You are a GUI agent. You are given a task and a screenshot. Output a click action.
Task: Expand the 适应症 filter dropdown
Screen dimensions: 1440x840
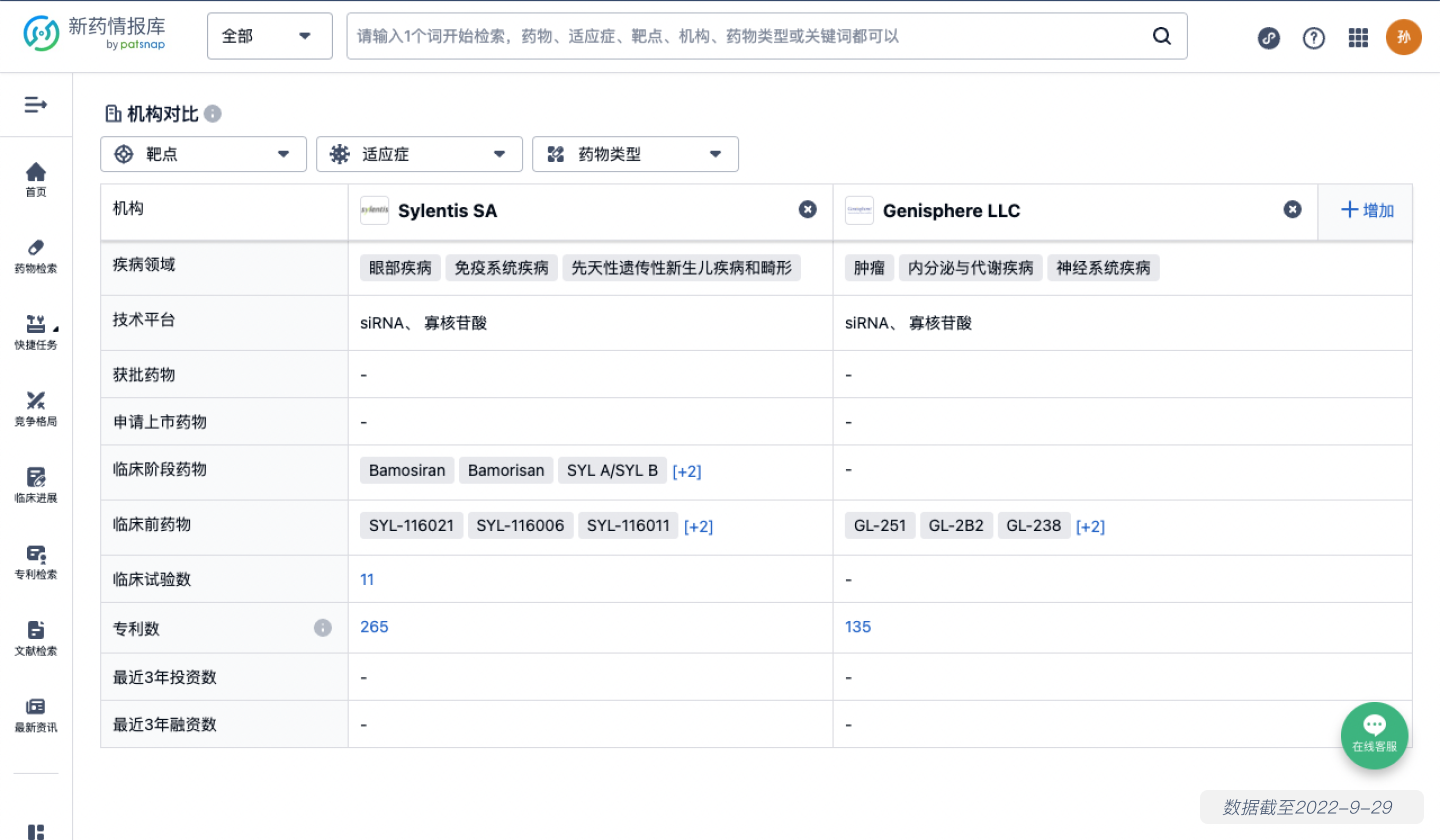tap(419, 154)
